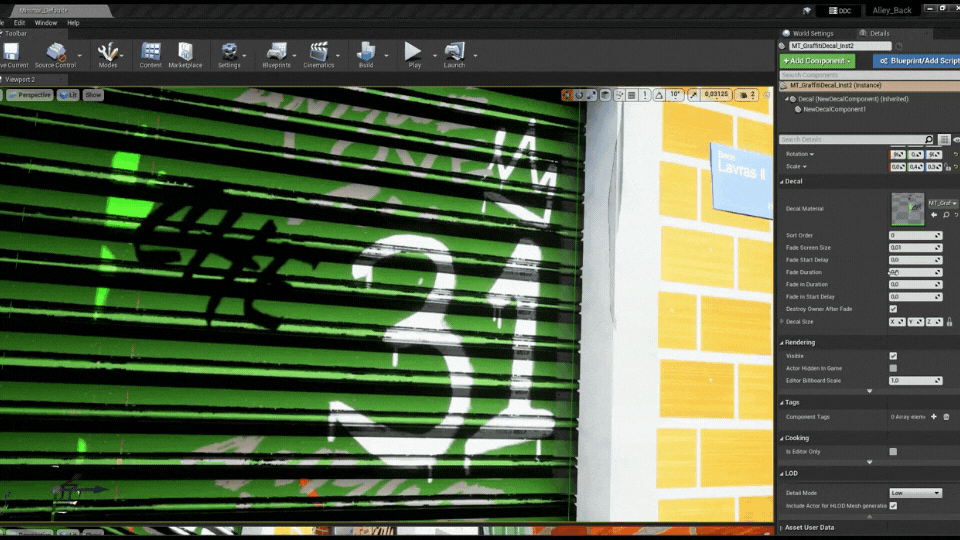Open the camera speed 2 setting
Image resolution: width=960 pixels, height=540 pixels.
(747, 95)
